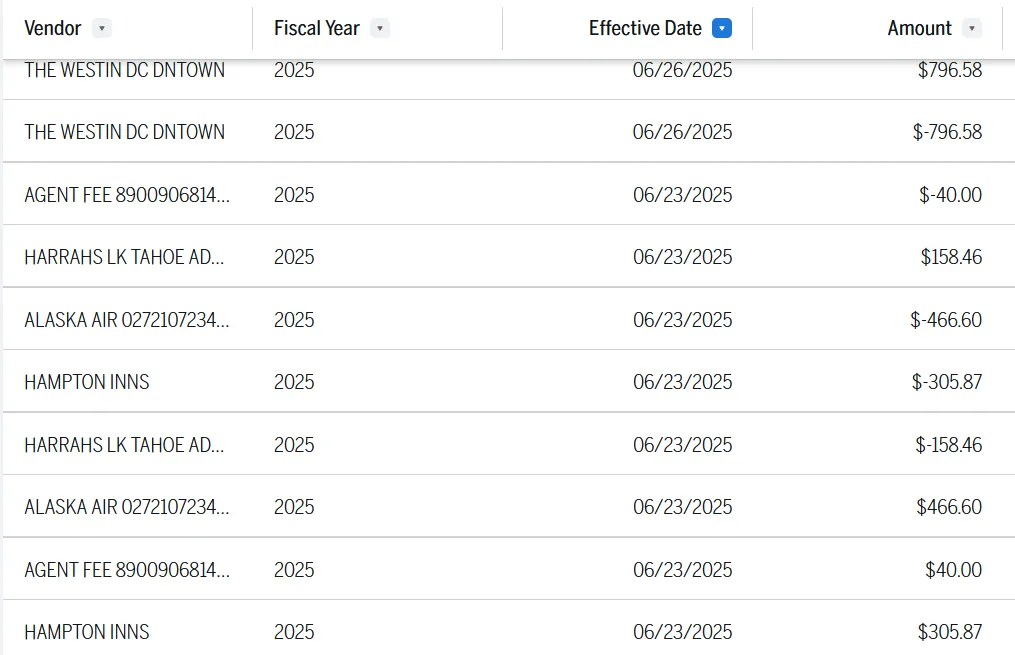Screen dimensions: 1015x655
Task: Sort by the Effective Date header
Action: [645, 28]
